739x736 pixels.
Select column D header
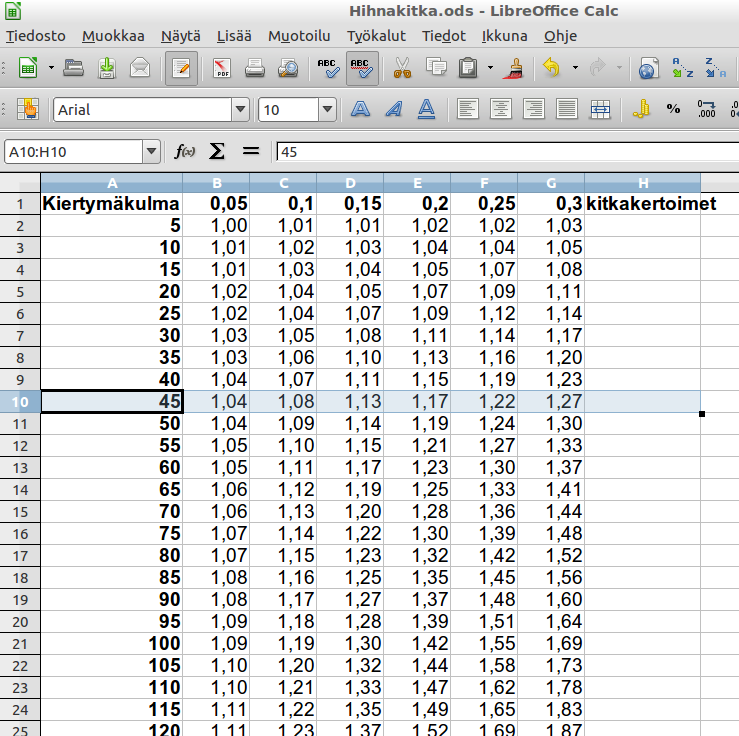350,183
